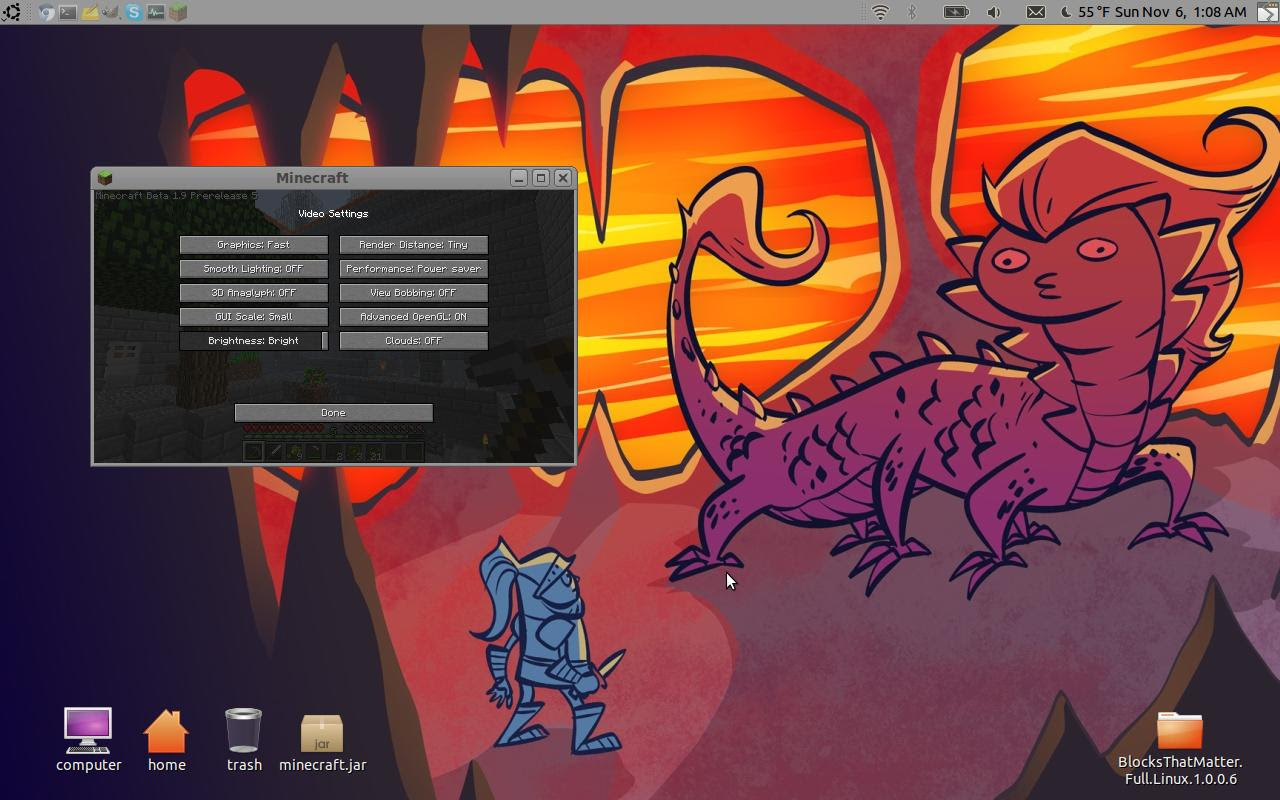Change the GUI Scale: Small option
1280x800 pixels.
click(x=254, y=317)
